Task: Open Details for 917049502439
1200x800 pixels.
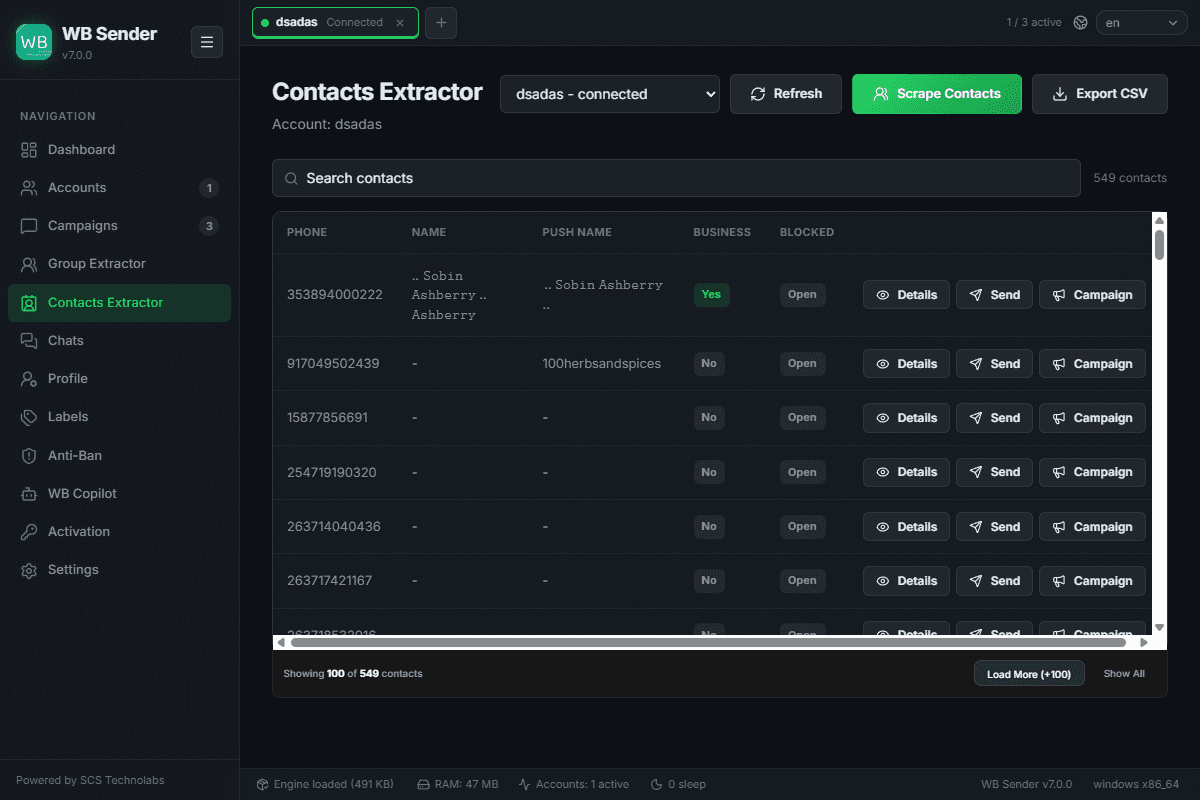Action: click(906, 364)
